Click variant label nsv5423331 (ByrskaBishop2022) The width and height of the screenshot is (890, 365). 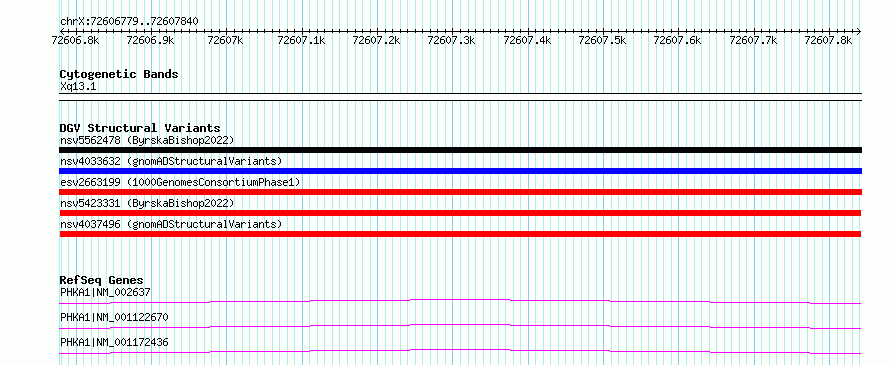pyautogui.click(x=147, y=203)
